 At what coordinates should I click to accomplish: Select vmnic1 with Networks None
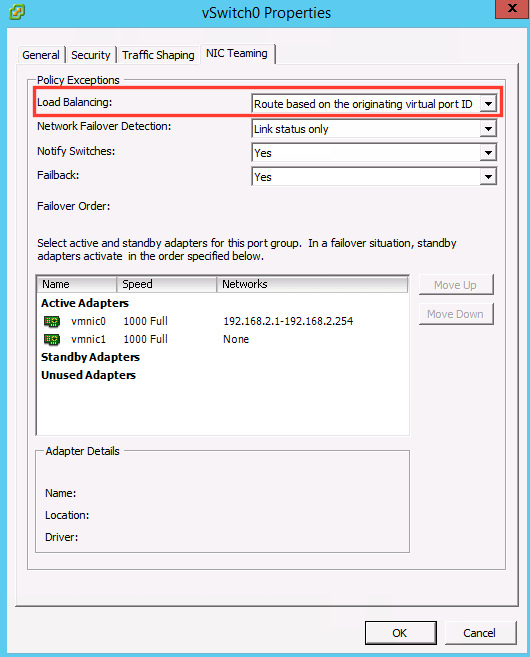(222, 339)
